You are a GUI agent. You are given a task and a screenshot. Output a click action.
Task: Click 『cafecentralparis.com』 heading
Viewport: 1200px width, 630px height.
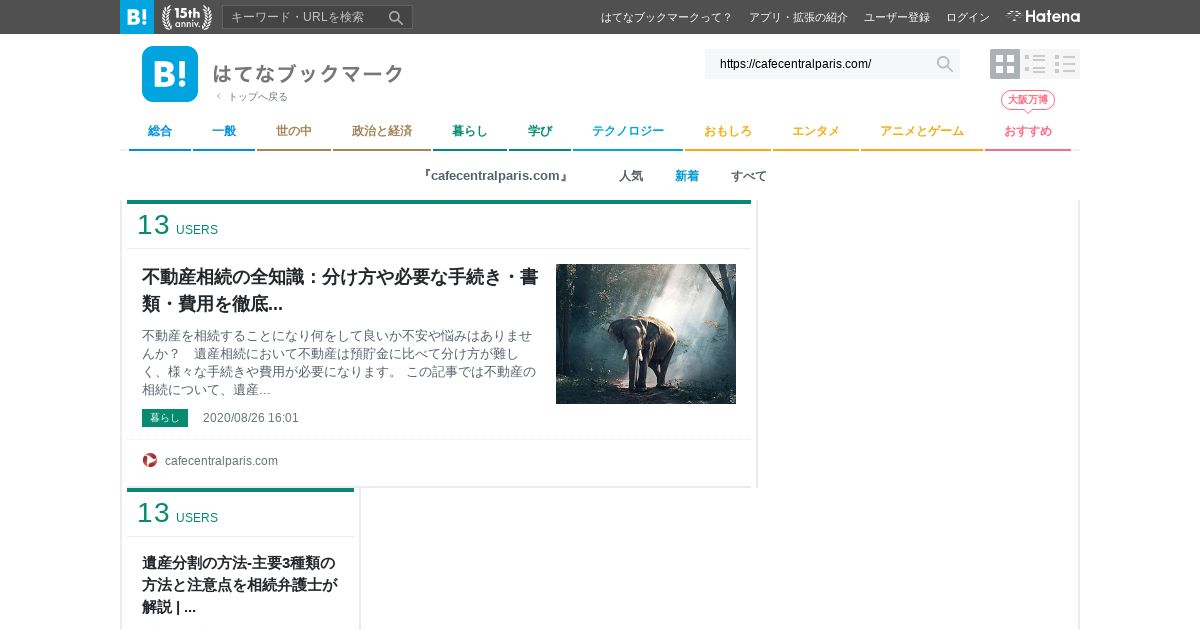point(497,176)
